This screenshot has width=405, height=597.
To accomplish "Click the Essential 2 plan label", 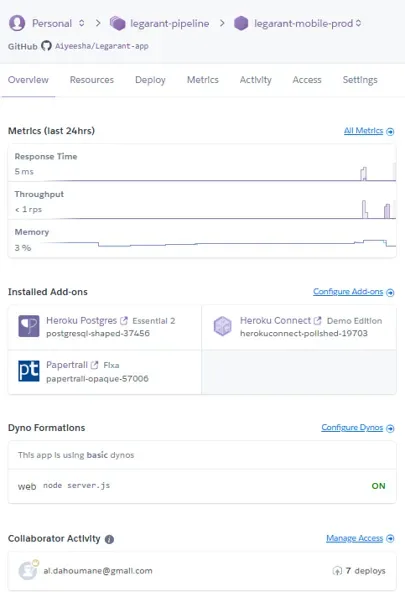I will pos(154,321).
